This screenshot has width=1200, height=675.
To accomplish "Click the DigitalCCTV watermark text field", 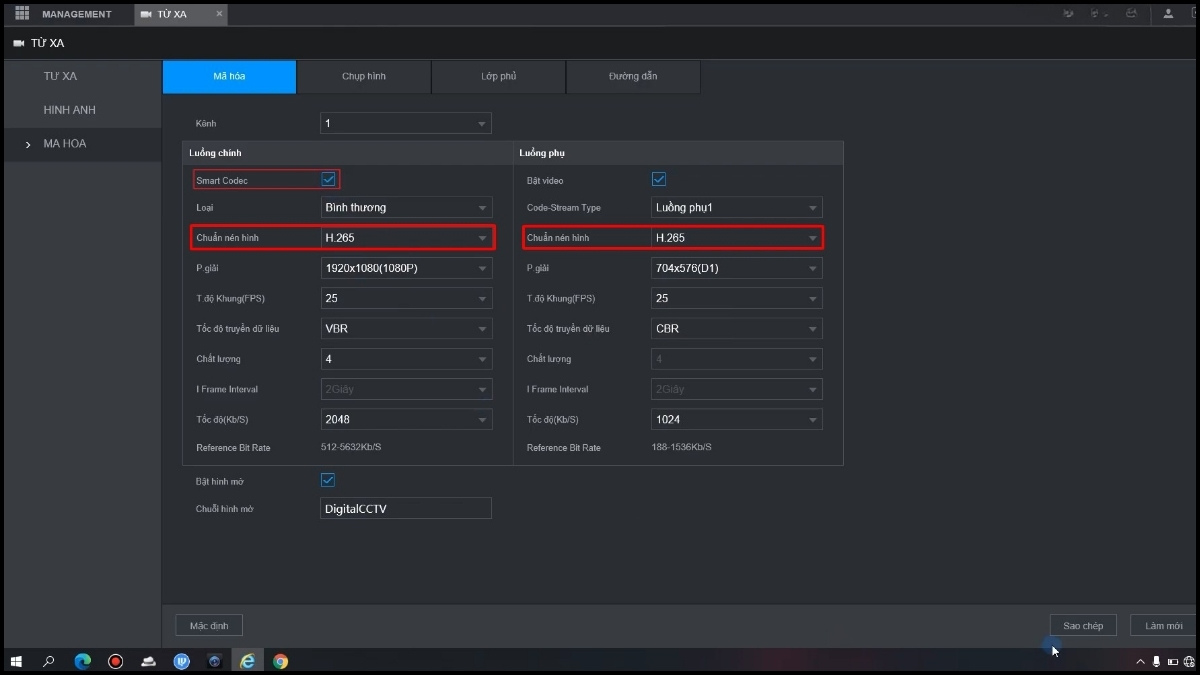I will click(x=406, y=509).
